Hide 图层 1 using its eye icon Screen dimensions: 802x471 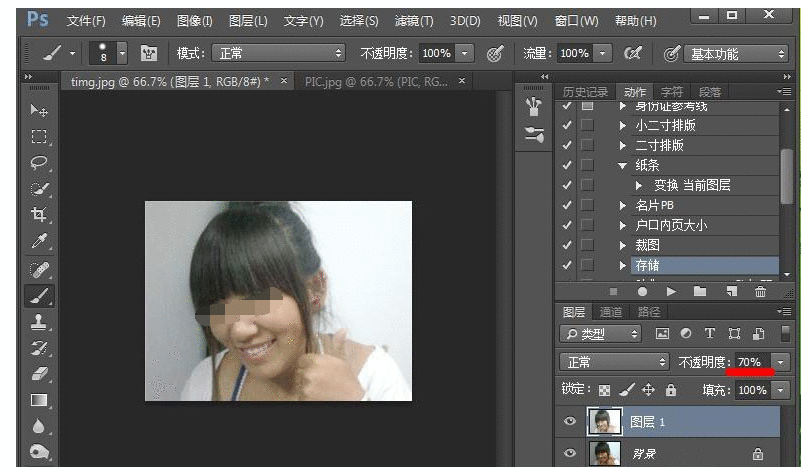[570, 422]
